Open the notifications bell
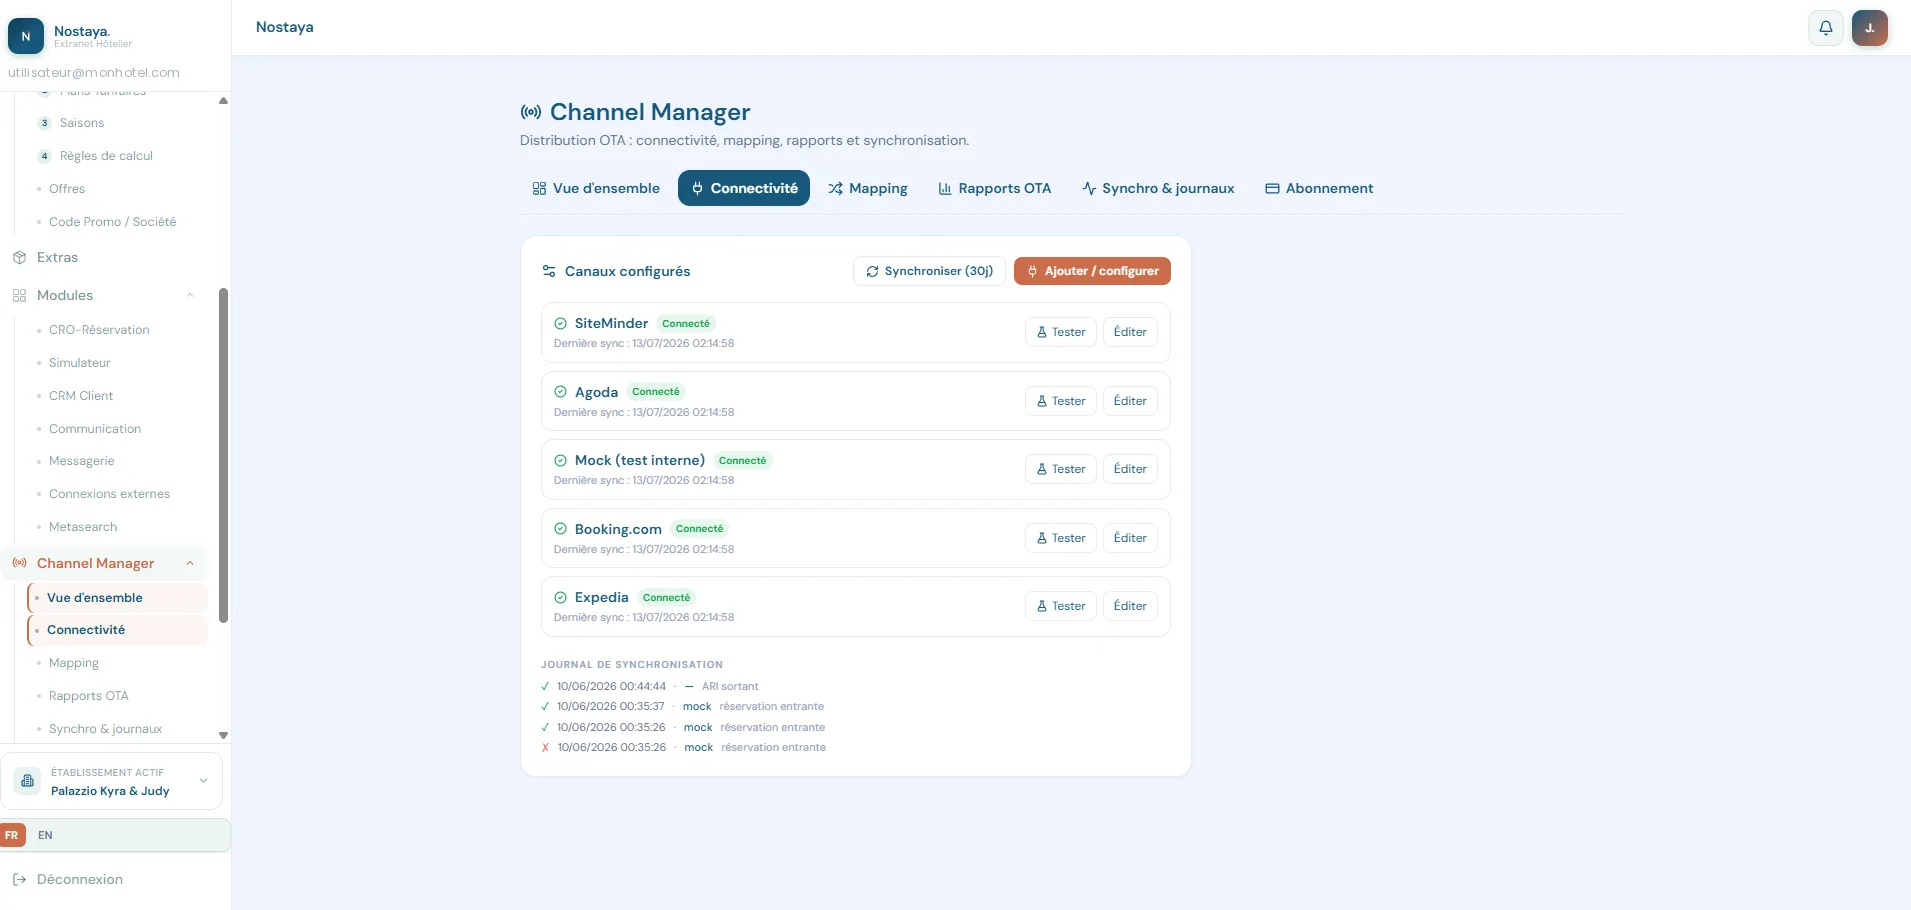Screen dimensions: 1911x910 [x=1825, y=28]
